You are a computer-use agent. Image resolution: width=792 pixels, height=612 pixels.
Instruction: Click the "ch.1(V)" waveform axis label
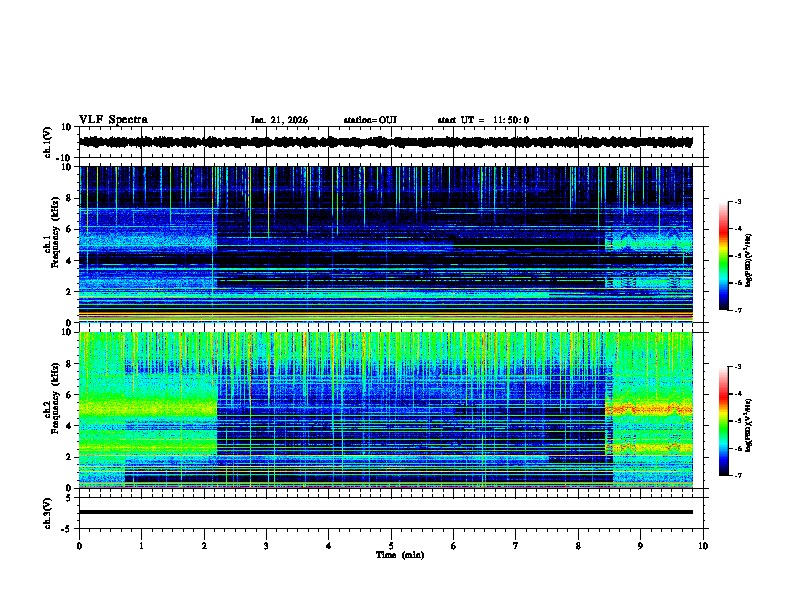(x=47, y=142)
